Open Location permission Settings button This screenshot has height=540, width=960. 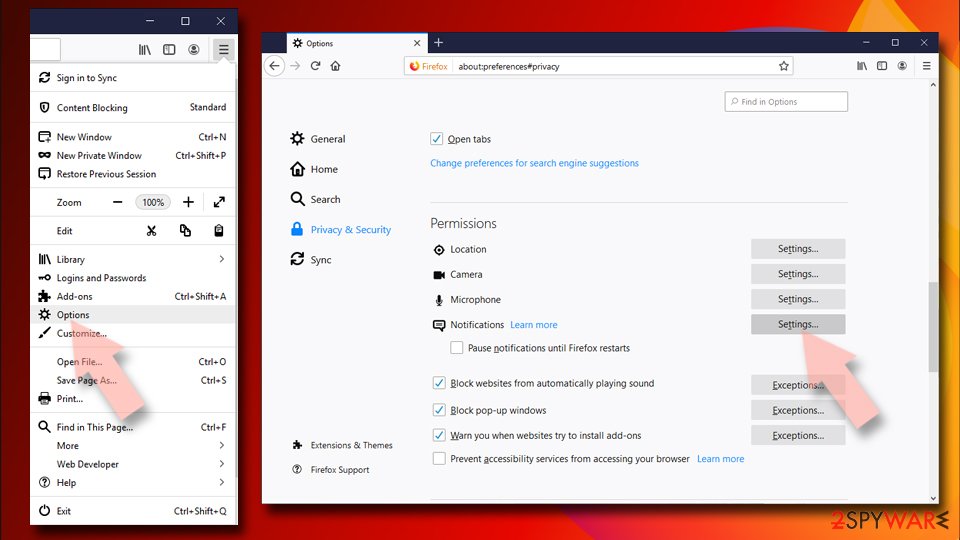[x=798, y=249]
